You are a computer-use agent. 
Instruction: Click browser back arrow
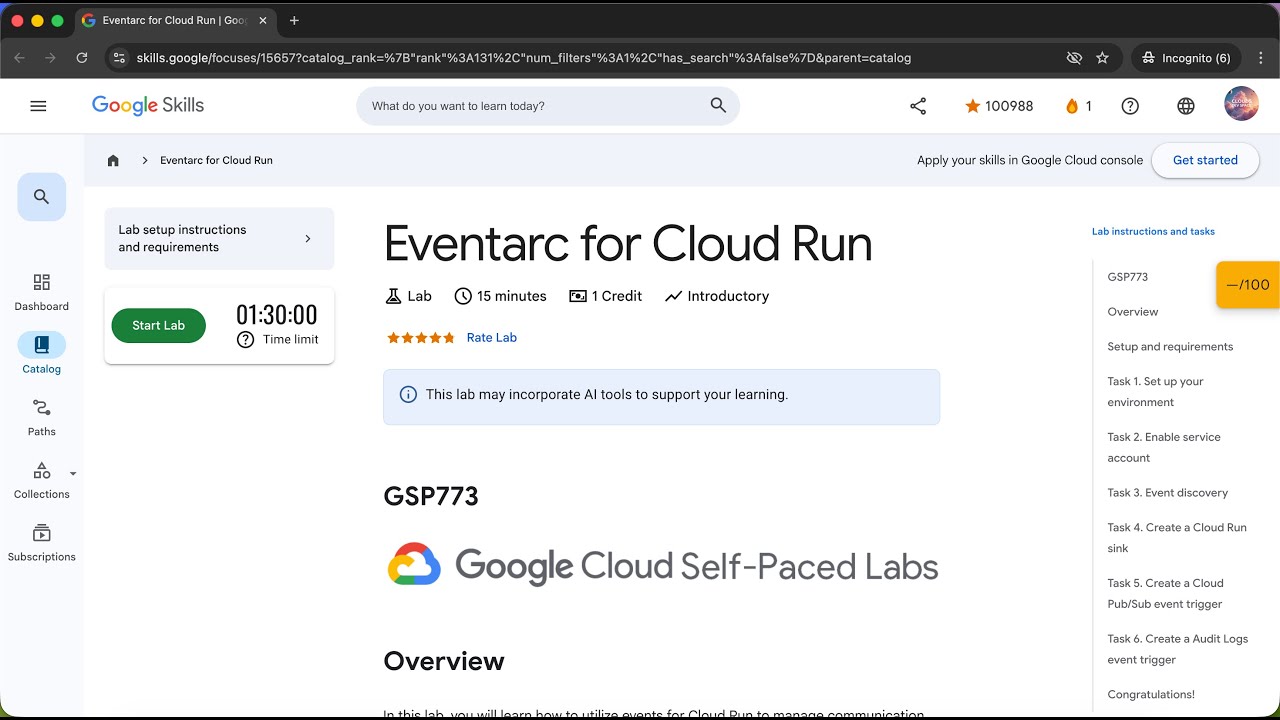pos(19,58)
